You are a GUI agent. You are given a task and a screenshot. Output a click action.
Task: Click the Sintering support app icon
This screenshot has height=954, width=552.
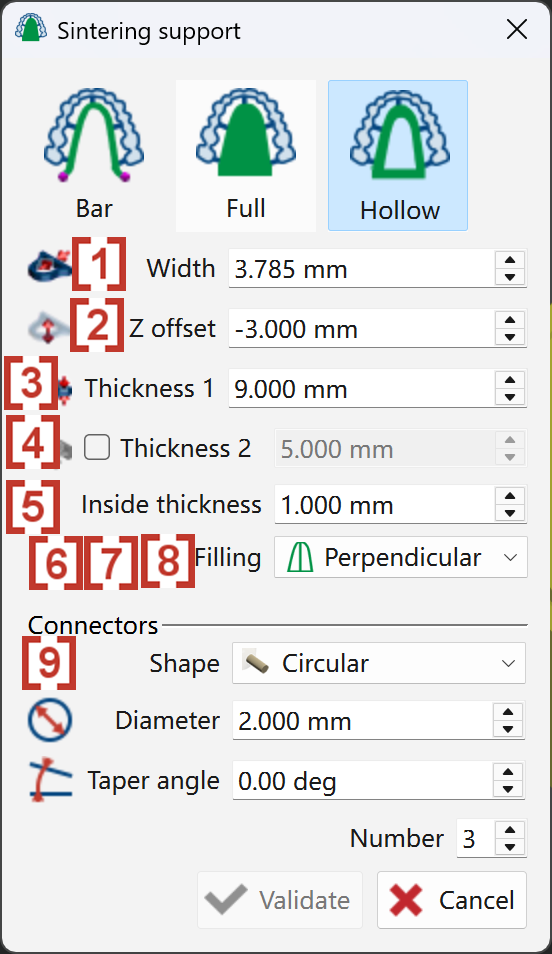(x=30, y=28)
